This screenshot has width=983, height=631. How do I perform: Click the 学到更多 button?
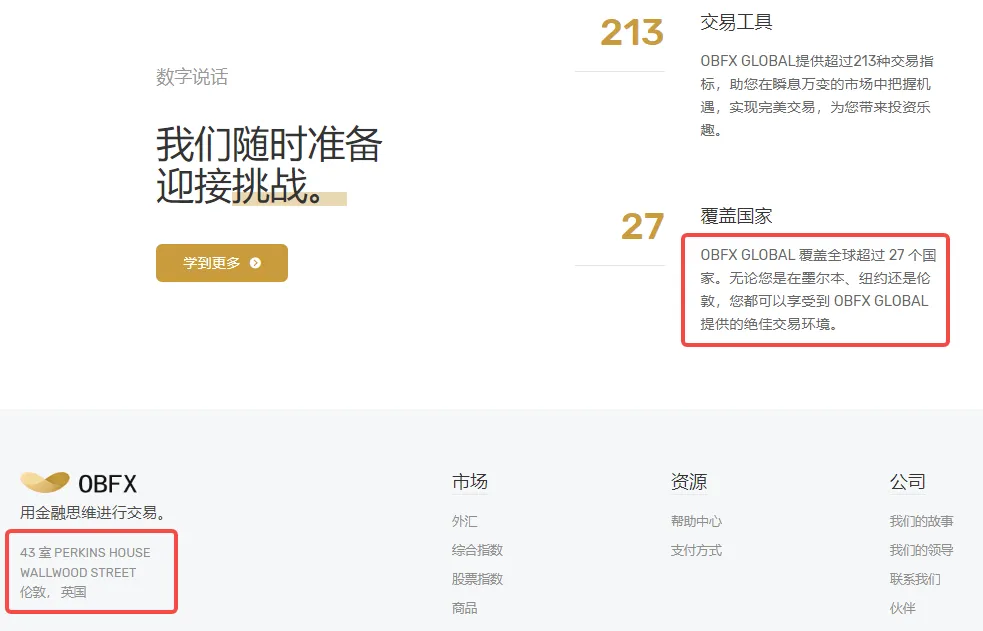[x=222, y=263]
